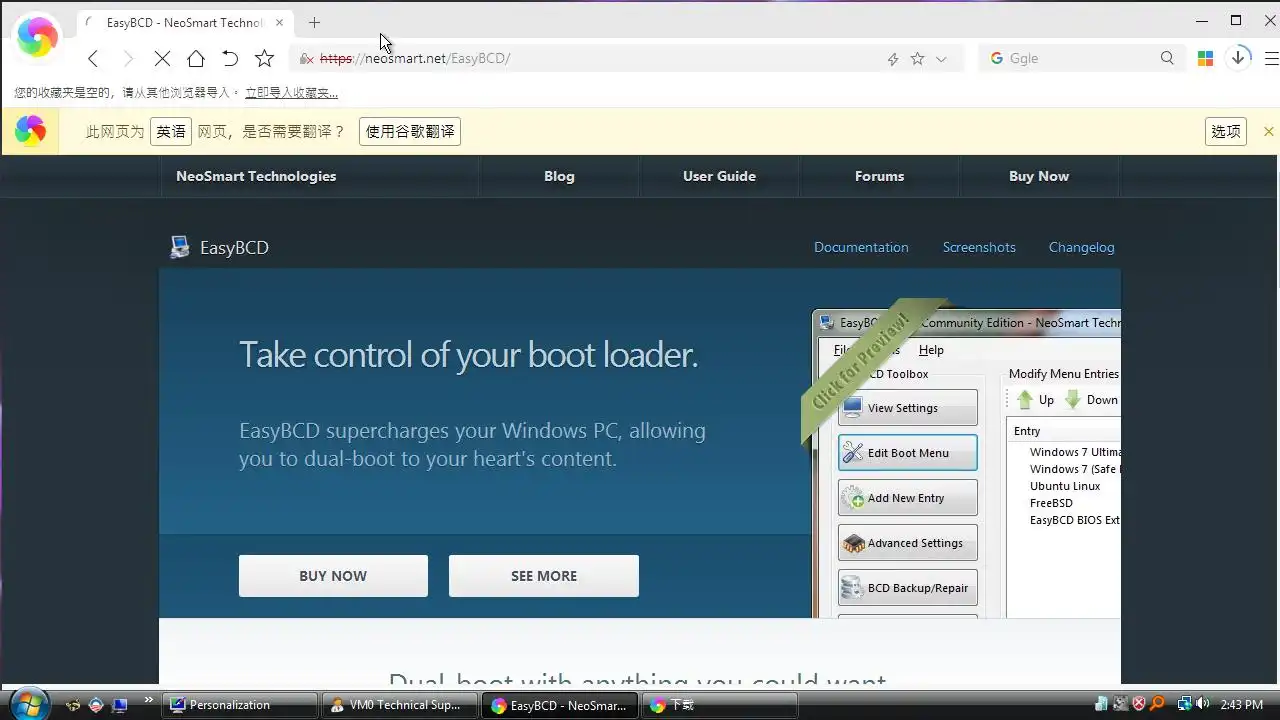
Task: Select the EasyBCD - NeoSmart tab
Action: pyautogui.click(x=184, y=22)
